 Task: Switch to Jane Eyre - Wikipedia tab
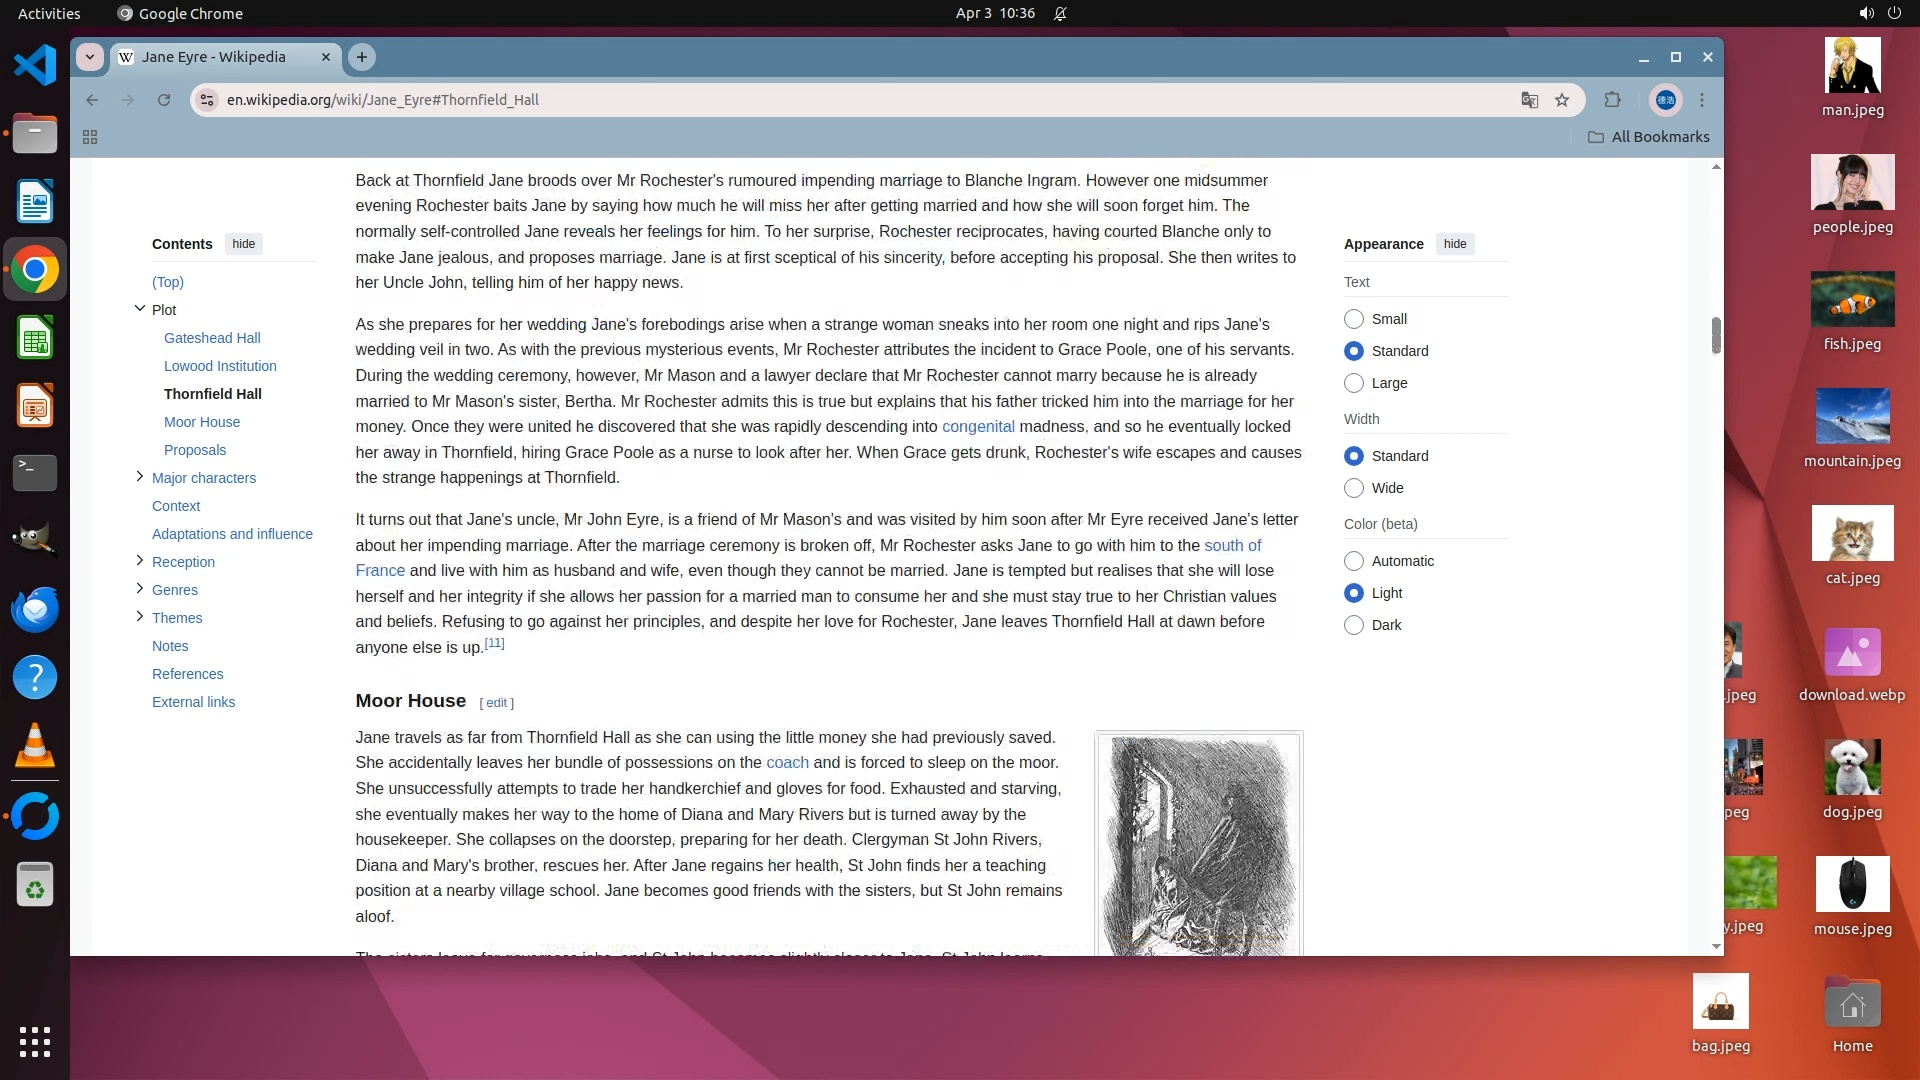pos(214,57)
